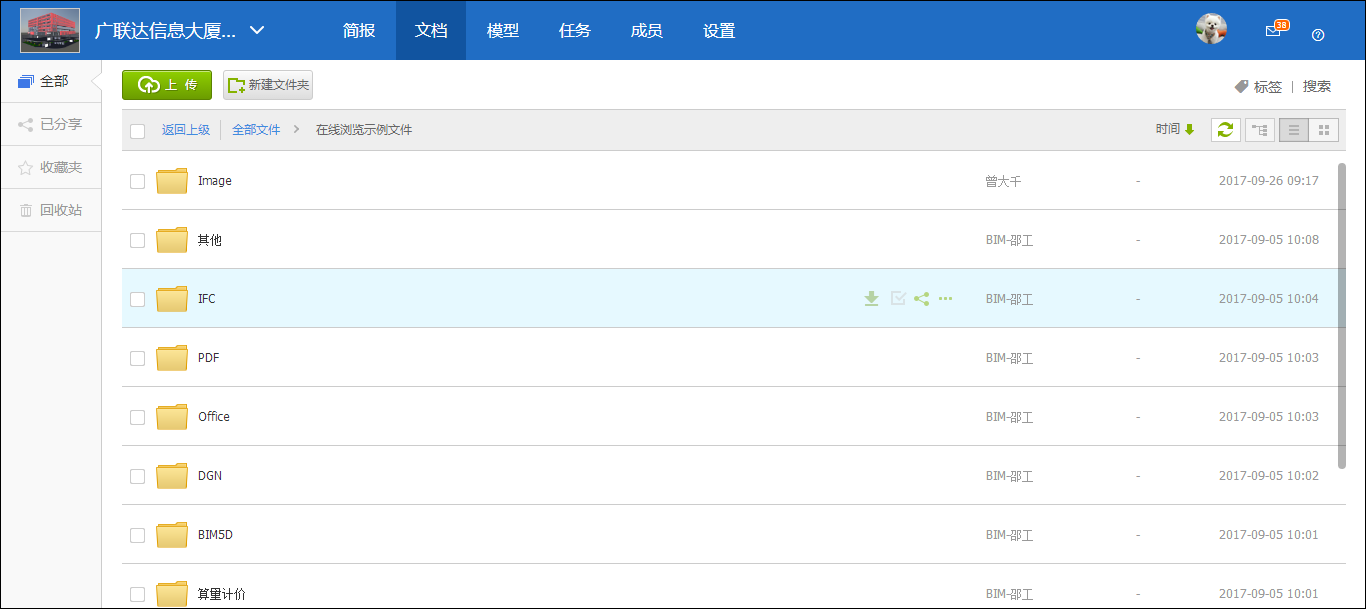The width and height of the screenshot is (1366, 609).
Task: Tick the checkbox for the Image folder
Action: pos(138,181)
